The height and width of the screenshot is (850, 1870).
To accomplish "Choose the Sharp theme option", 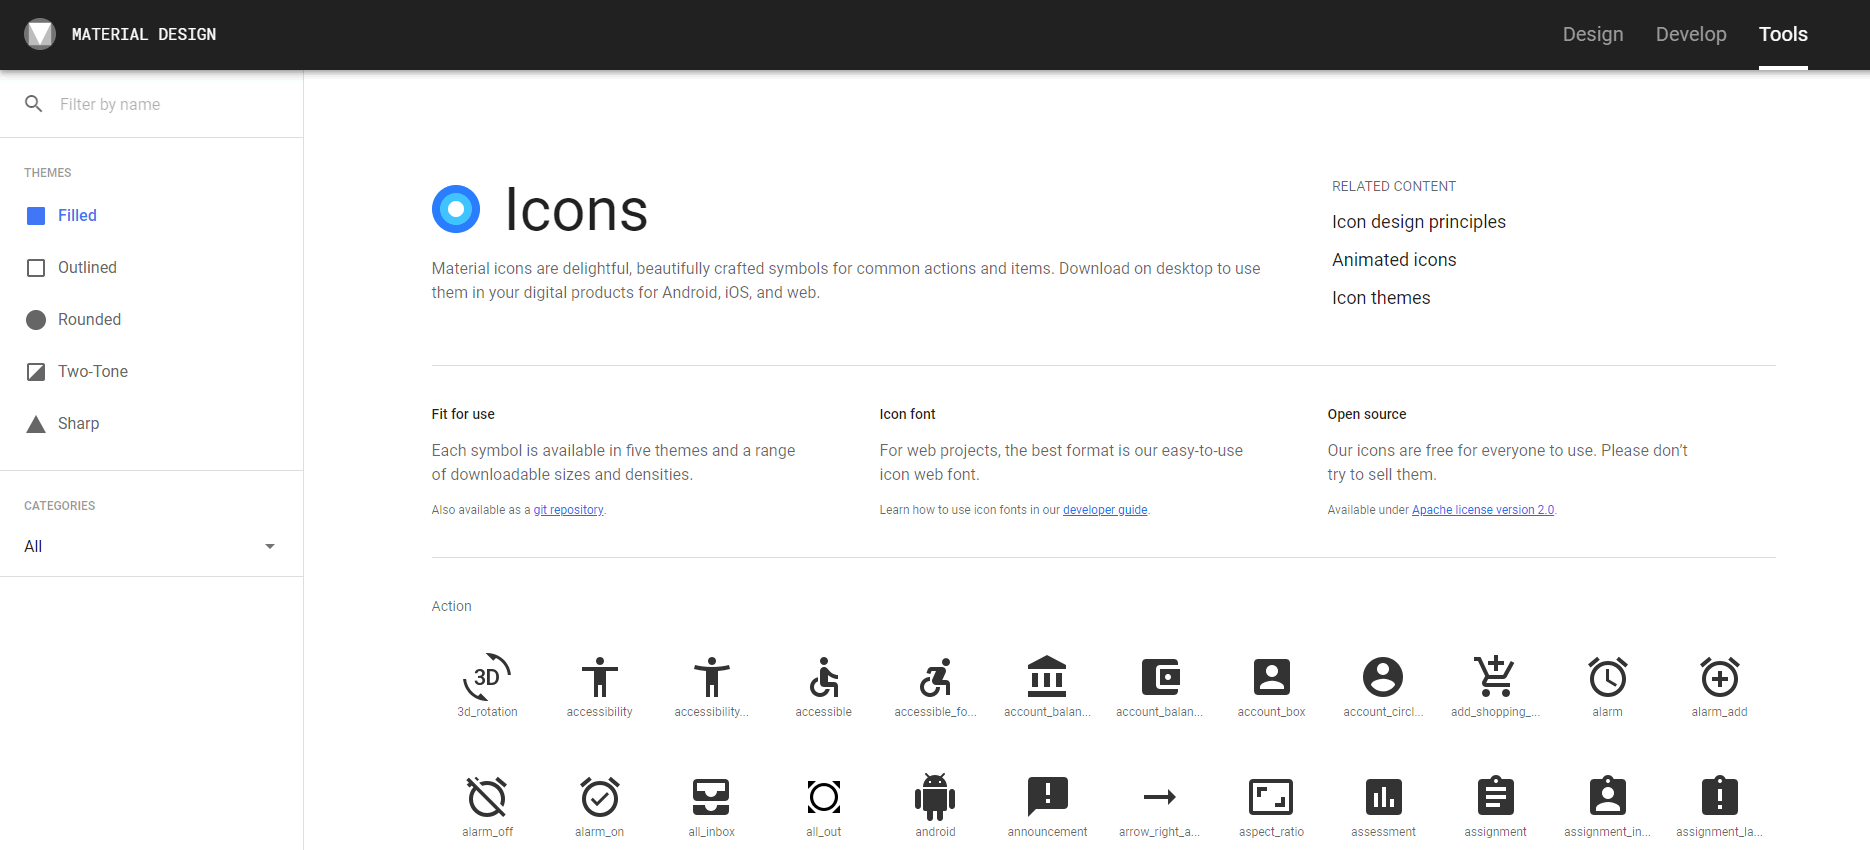I will coord(78,424).
